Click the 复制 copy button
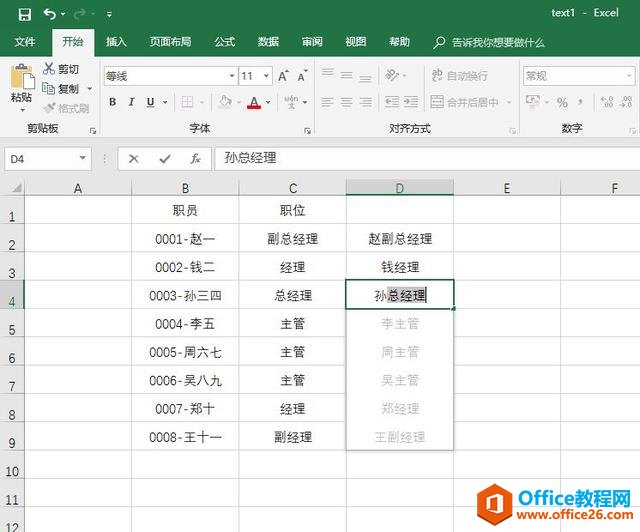Screen dimensions: 640x532 tap(61, 89)
